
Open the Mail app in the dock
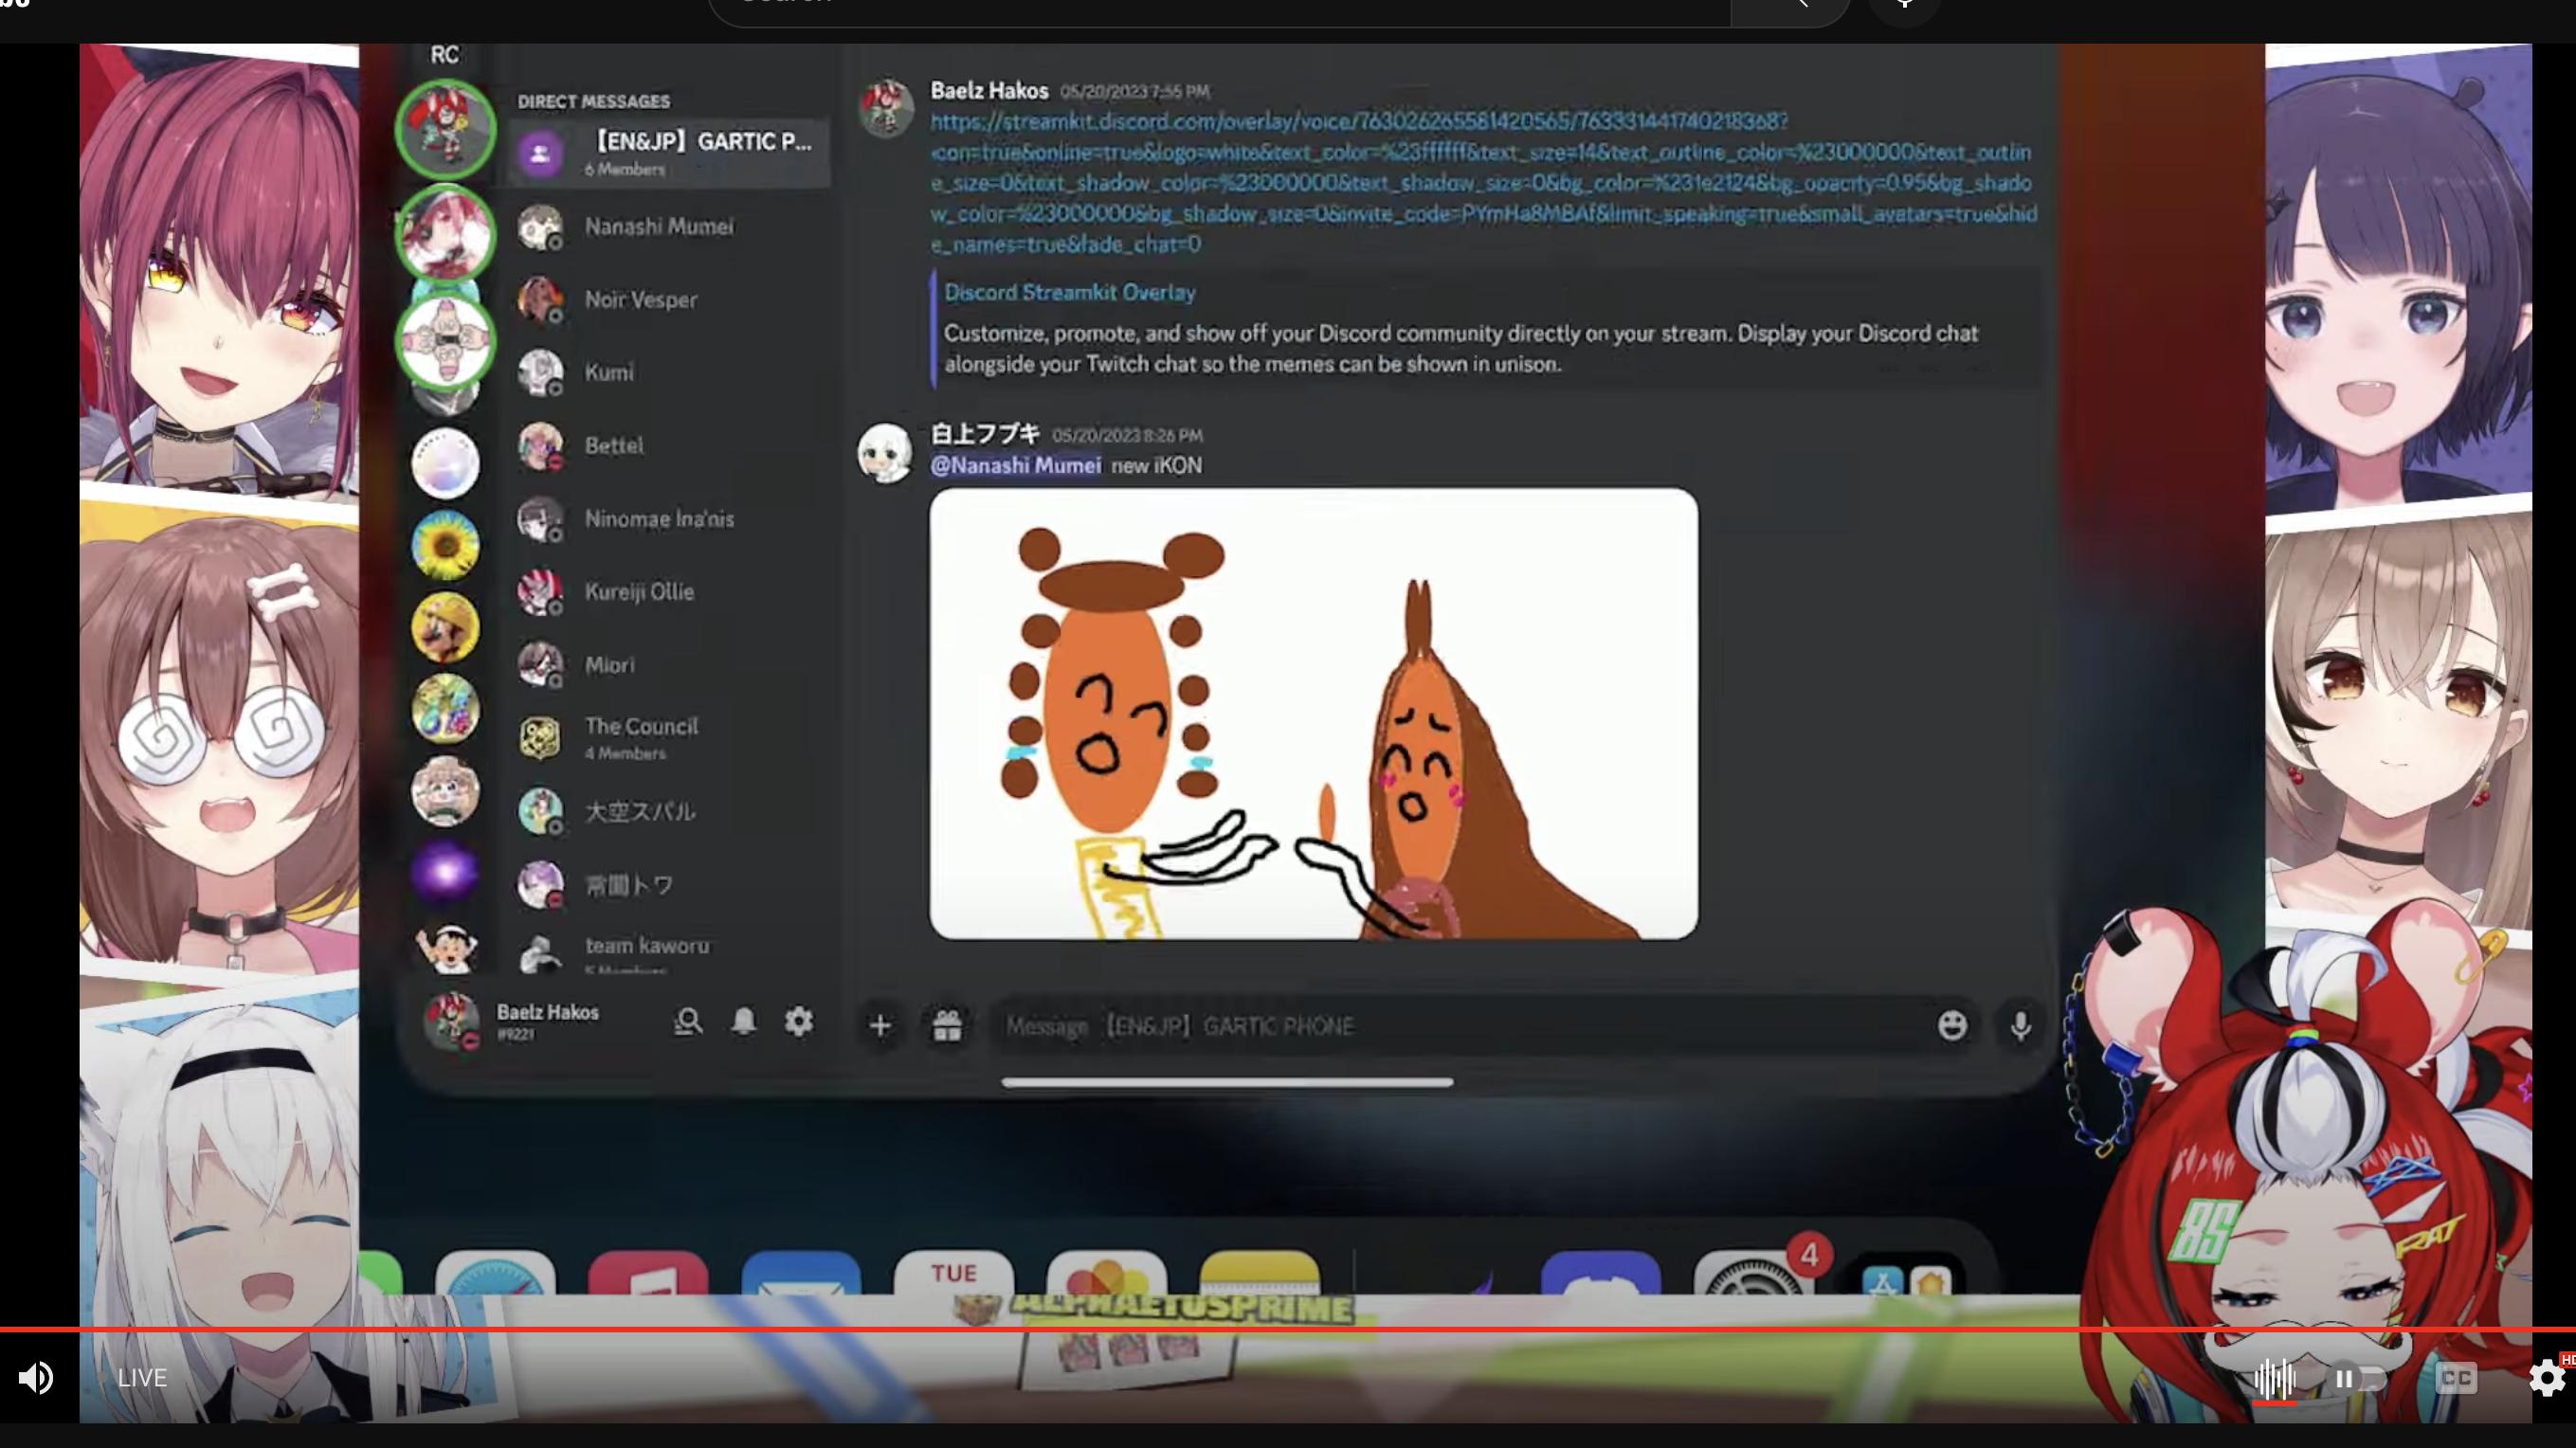(x=801, y=1273)
